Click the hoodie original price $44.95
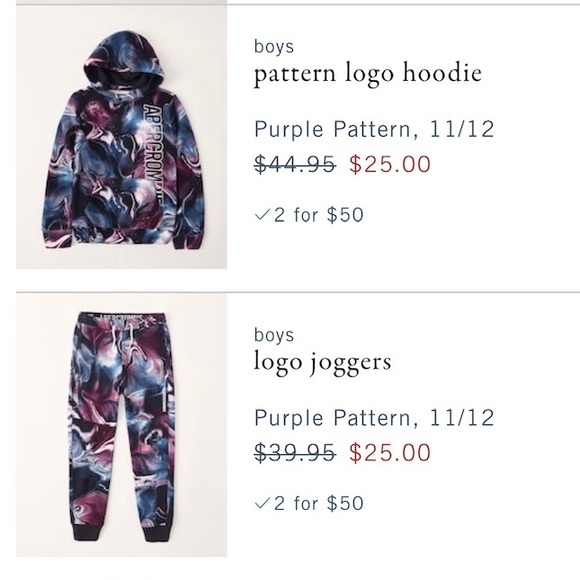Image resolution: width=580 pixels, height=580 pixels. pyautogui.click(x=295, y=164)
